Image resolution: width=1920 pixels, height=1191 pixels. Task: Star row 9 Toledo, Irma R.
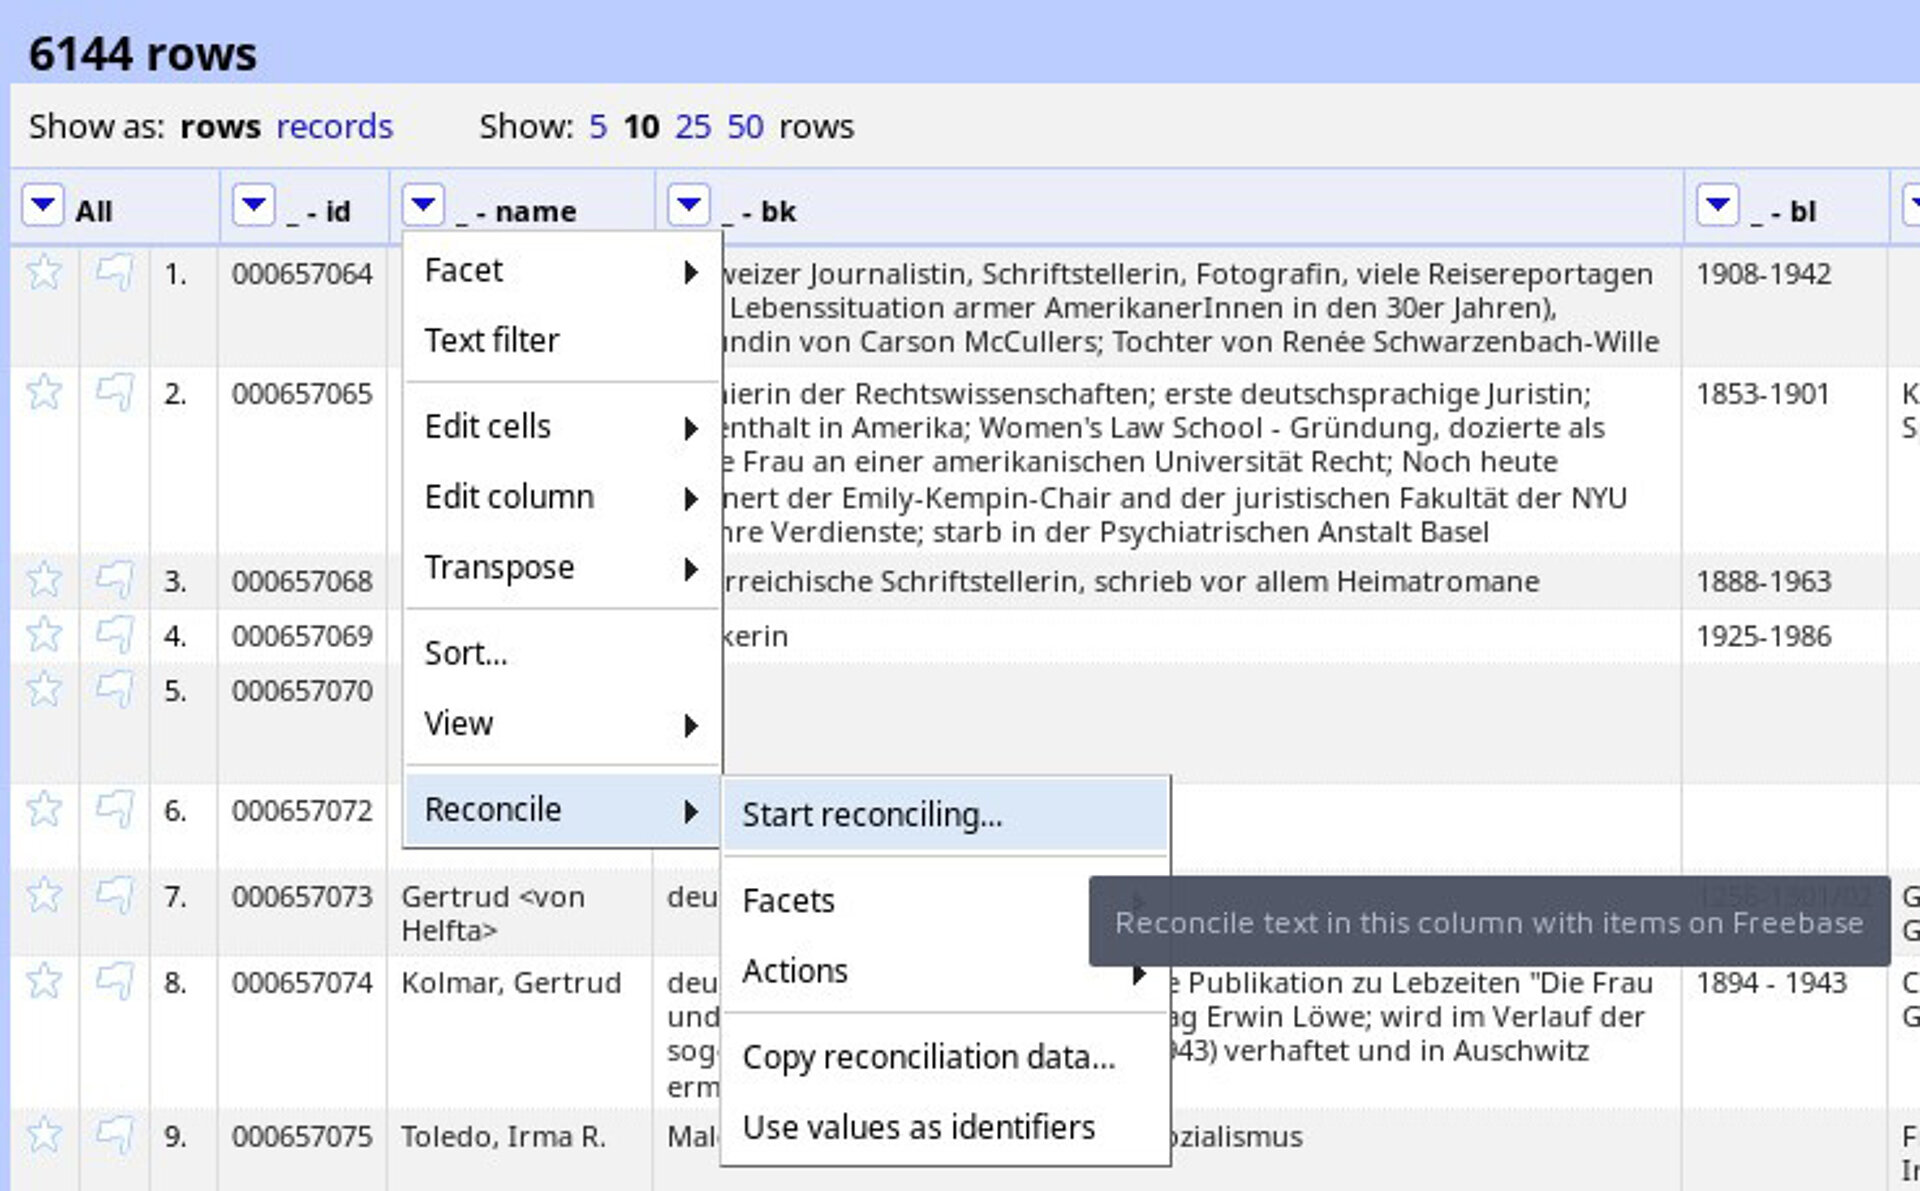44,1134
